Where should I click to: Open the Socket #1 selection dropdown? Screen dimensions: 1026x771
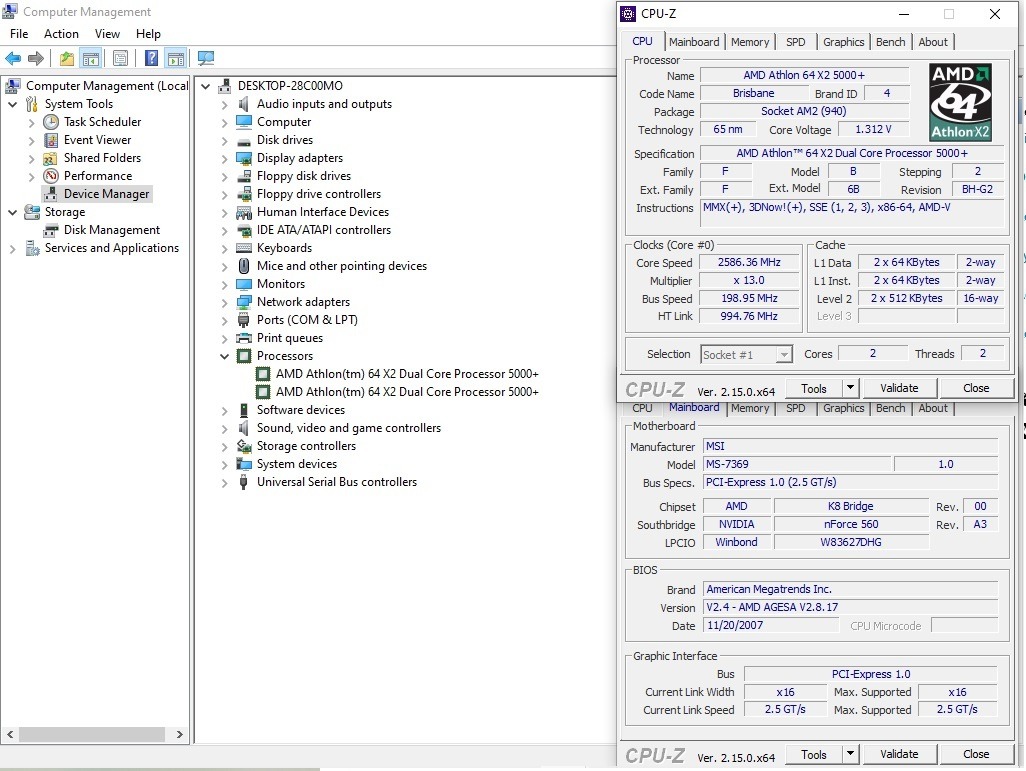pos(783,355)
